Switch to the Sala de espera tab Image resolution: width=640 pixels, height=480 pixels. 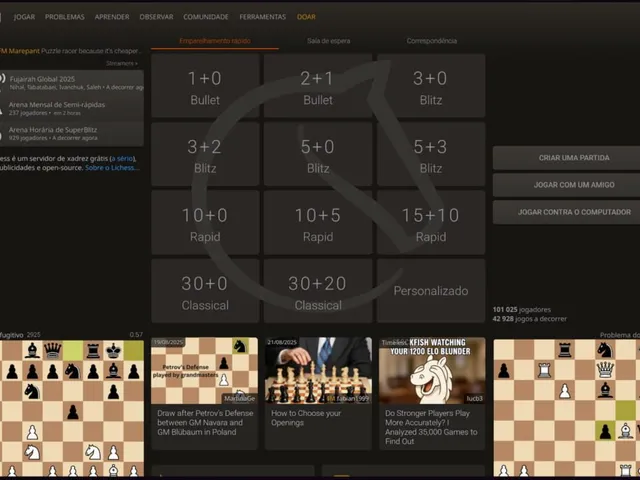click(x=329, y=41)
